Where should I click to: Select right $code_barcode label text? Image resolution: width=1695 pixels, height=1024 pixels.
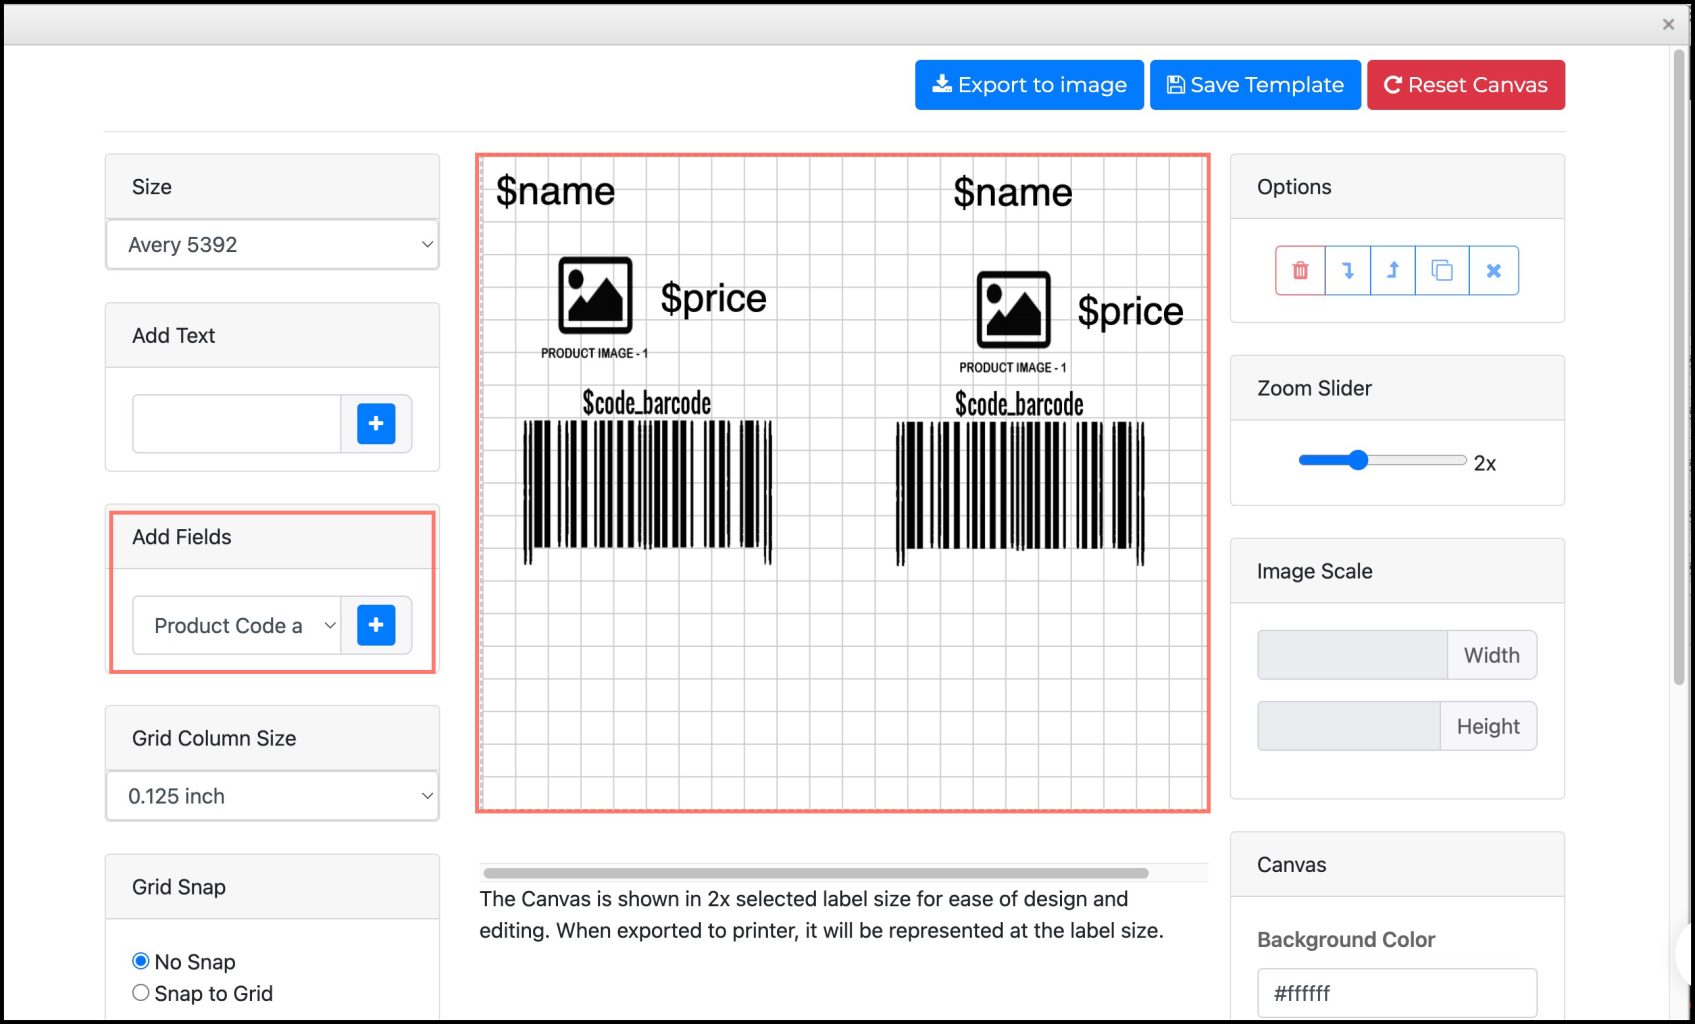coord(1019,404)
